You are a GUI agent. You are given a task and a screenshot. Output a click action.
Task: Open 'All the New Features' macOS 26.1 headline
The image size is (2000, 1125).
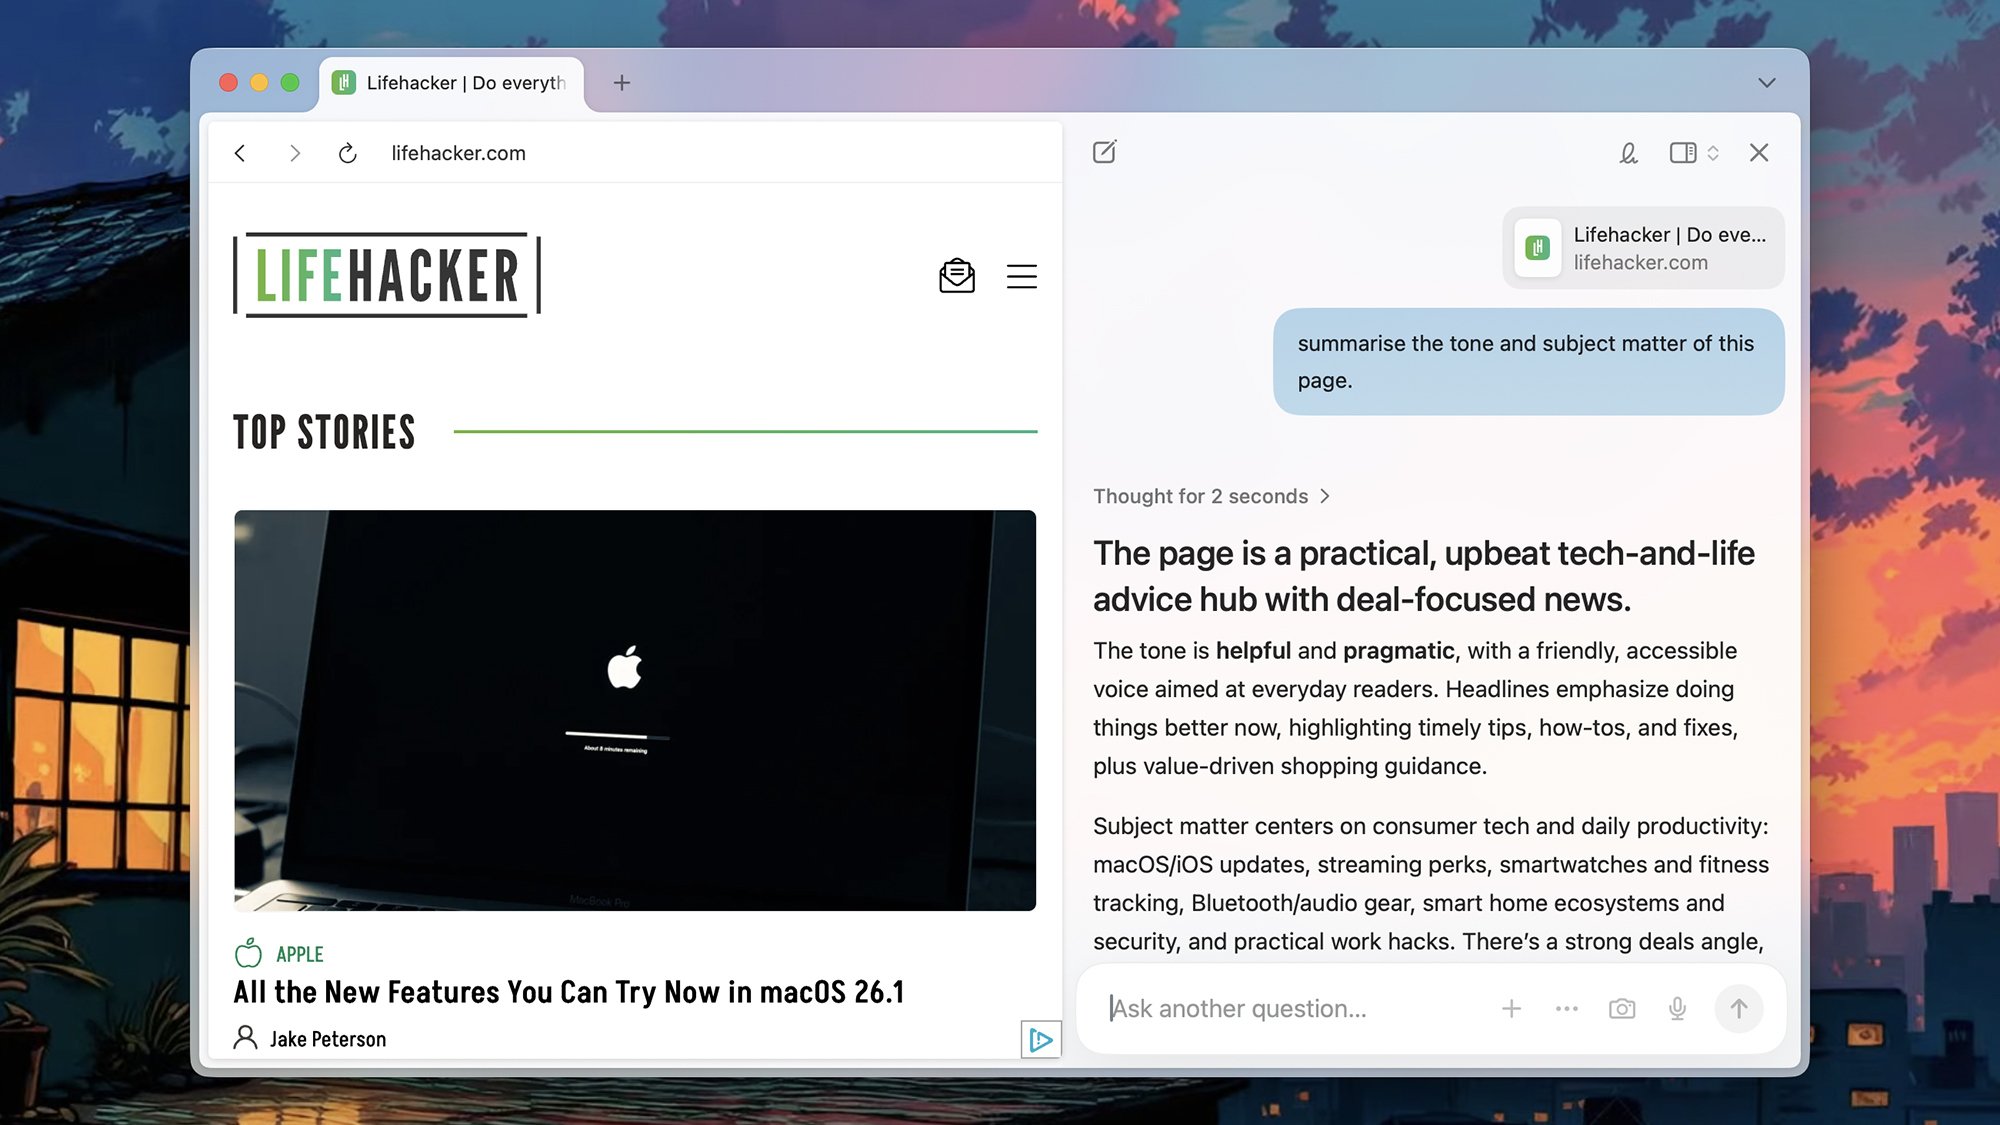click(569, 992)
